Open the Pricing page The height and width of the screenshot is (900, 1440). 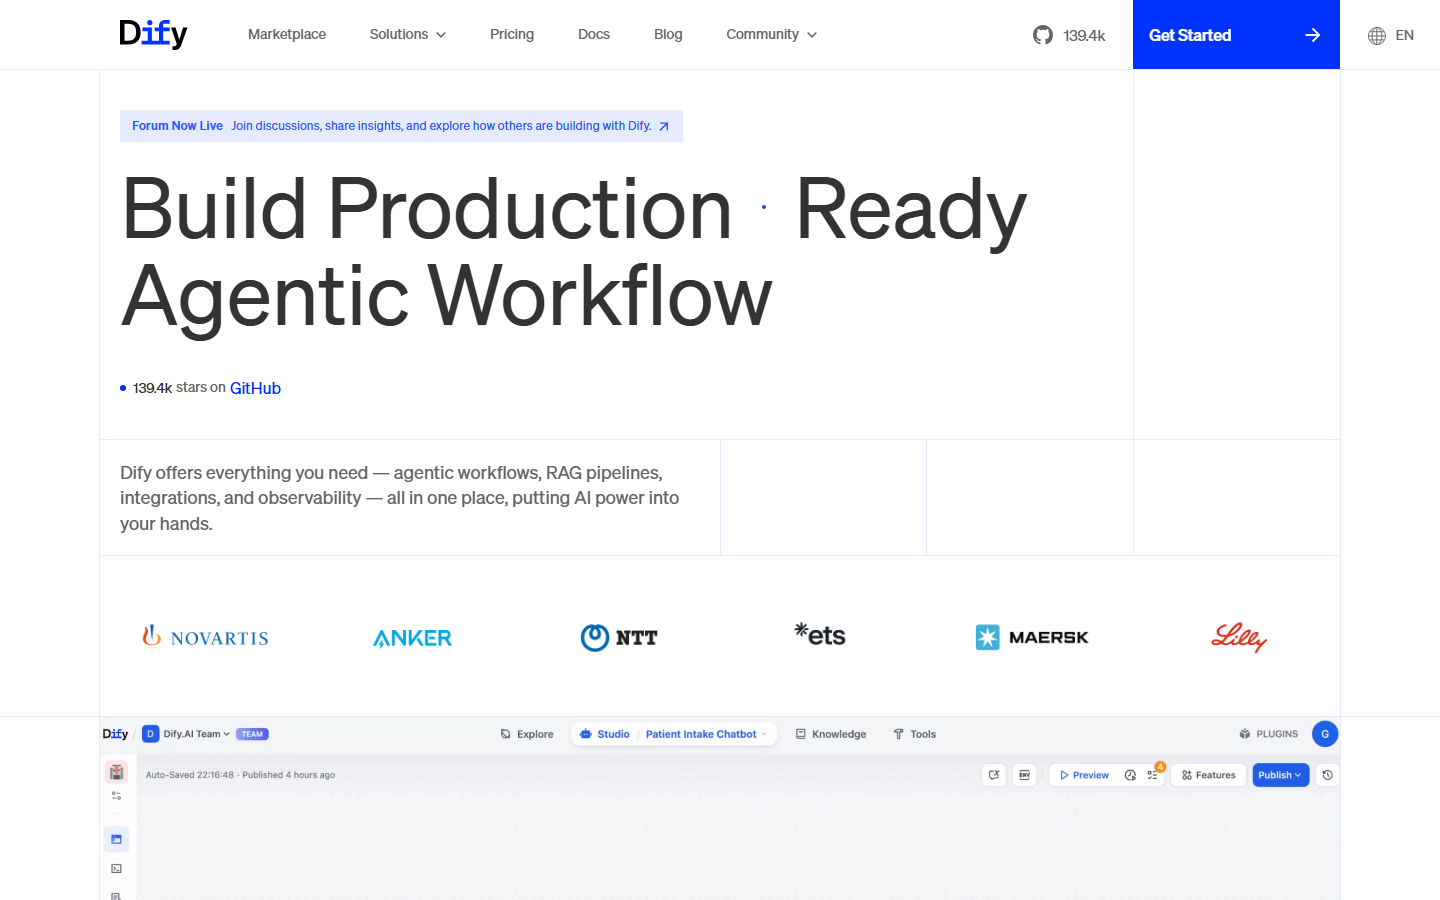point(512,34)
